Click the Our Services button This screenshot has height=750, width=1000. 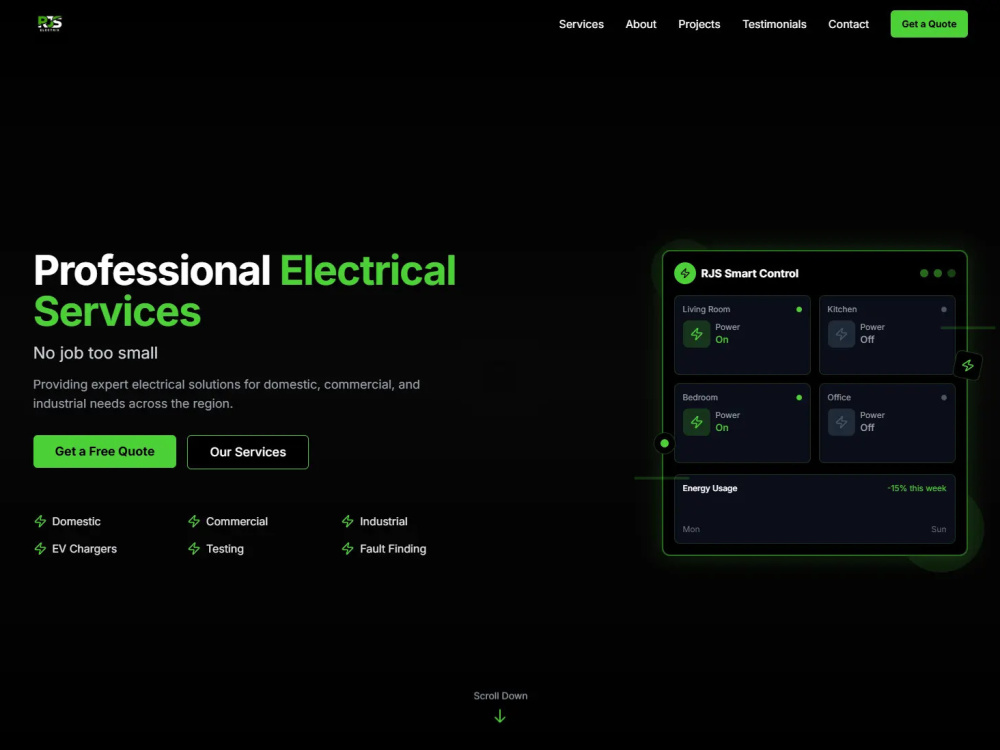tap(247, 452)
